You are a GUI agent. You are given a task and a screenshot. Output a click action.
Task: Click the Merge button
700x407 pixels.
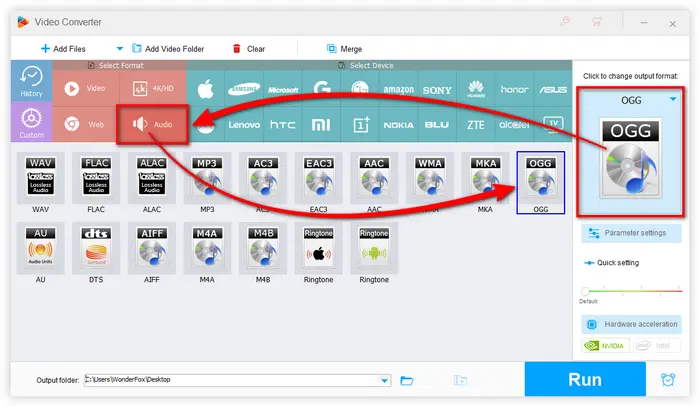pyautogui.click(x=344, y=49)
